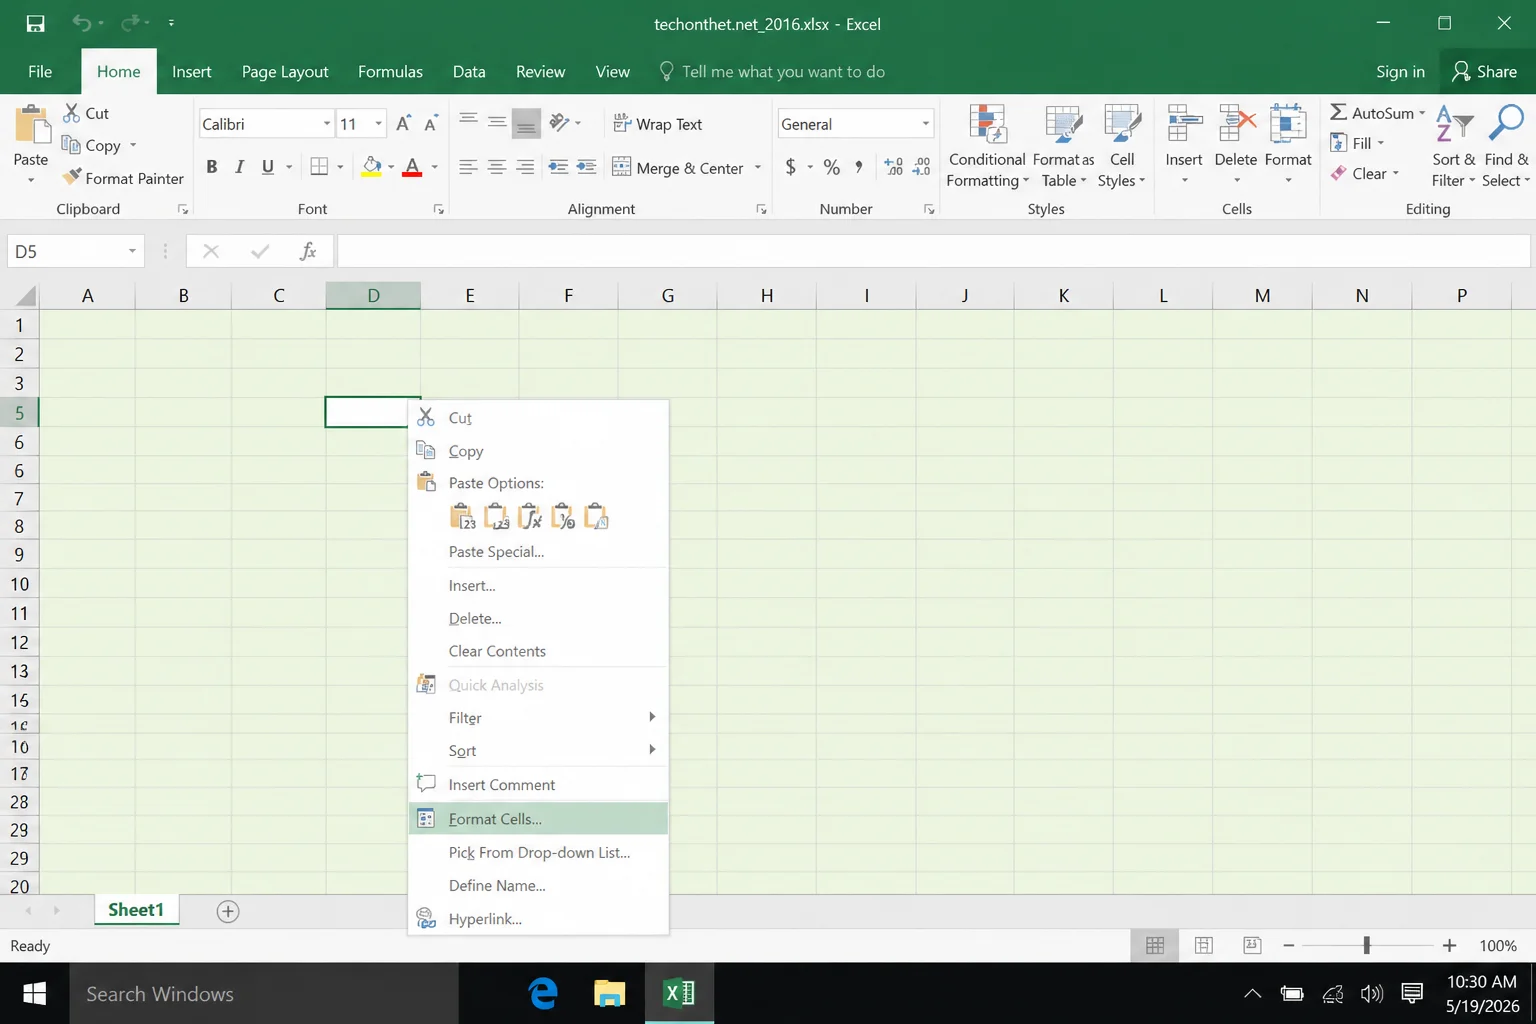1536x1024 pixels.
Task: Click Hyperlink... in context menu
Action: tap(538, 918)
